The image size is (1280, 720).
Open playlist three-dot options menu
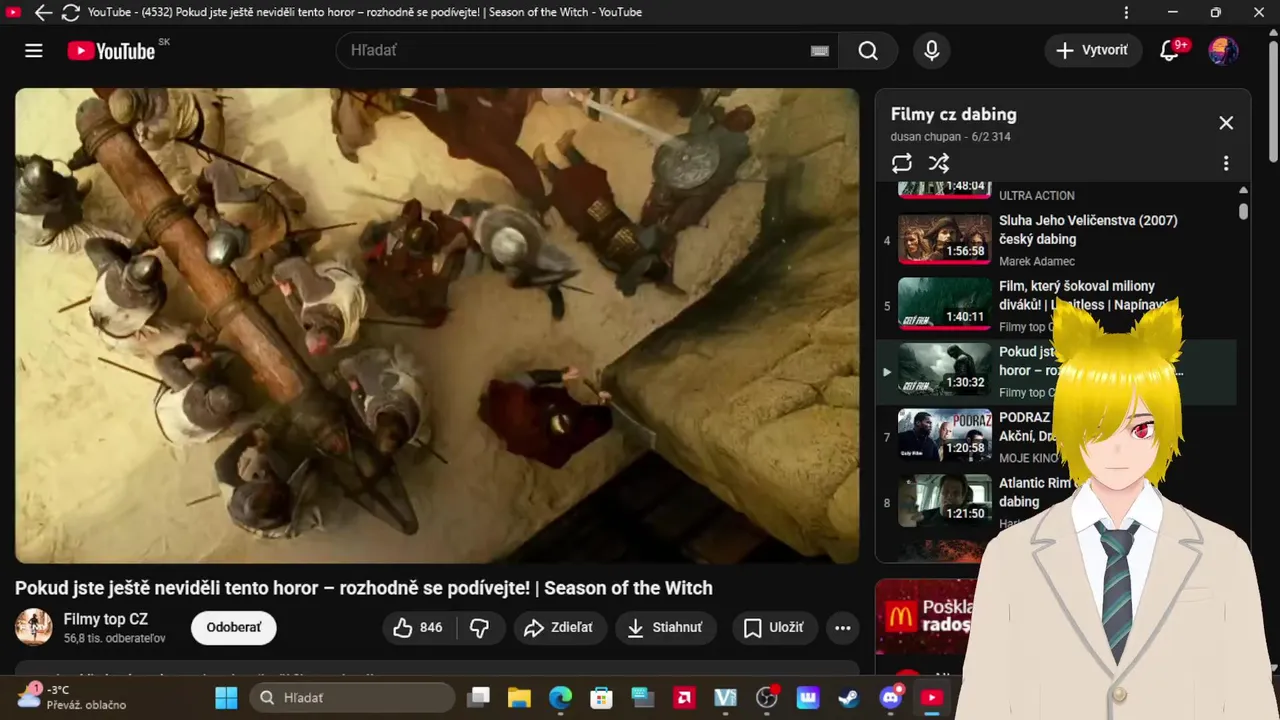pos(1226,163)
